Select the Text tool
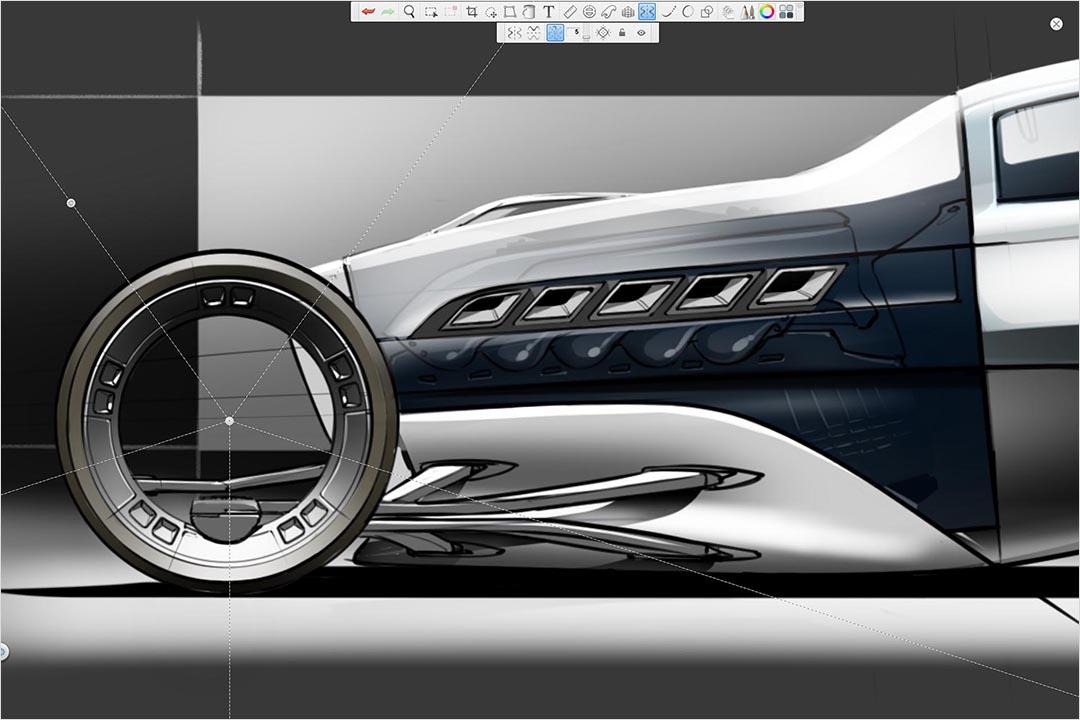Viewport: 1080px width, 720px height. click(549, 9)
